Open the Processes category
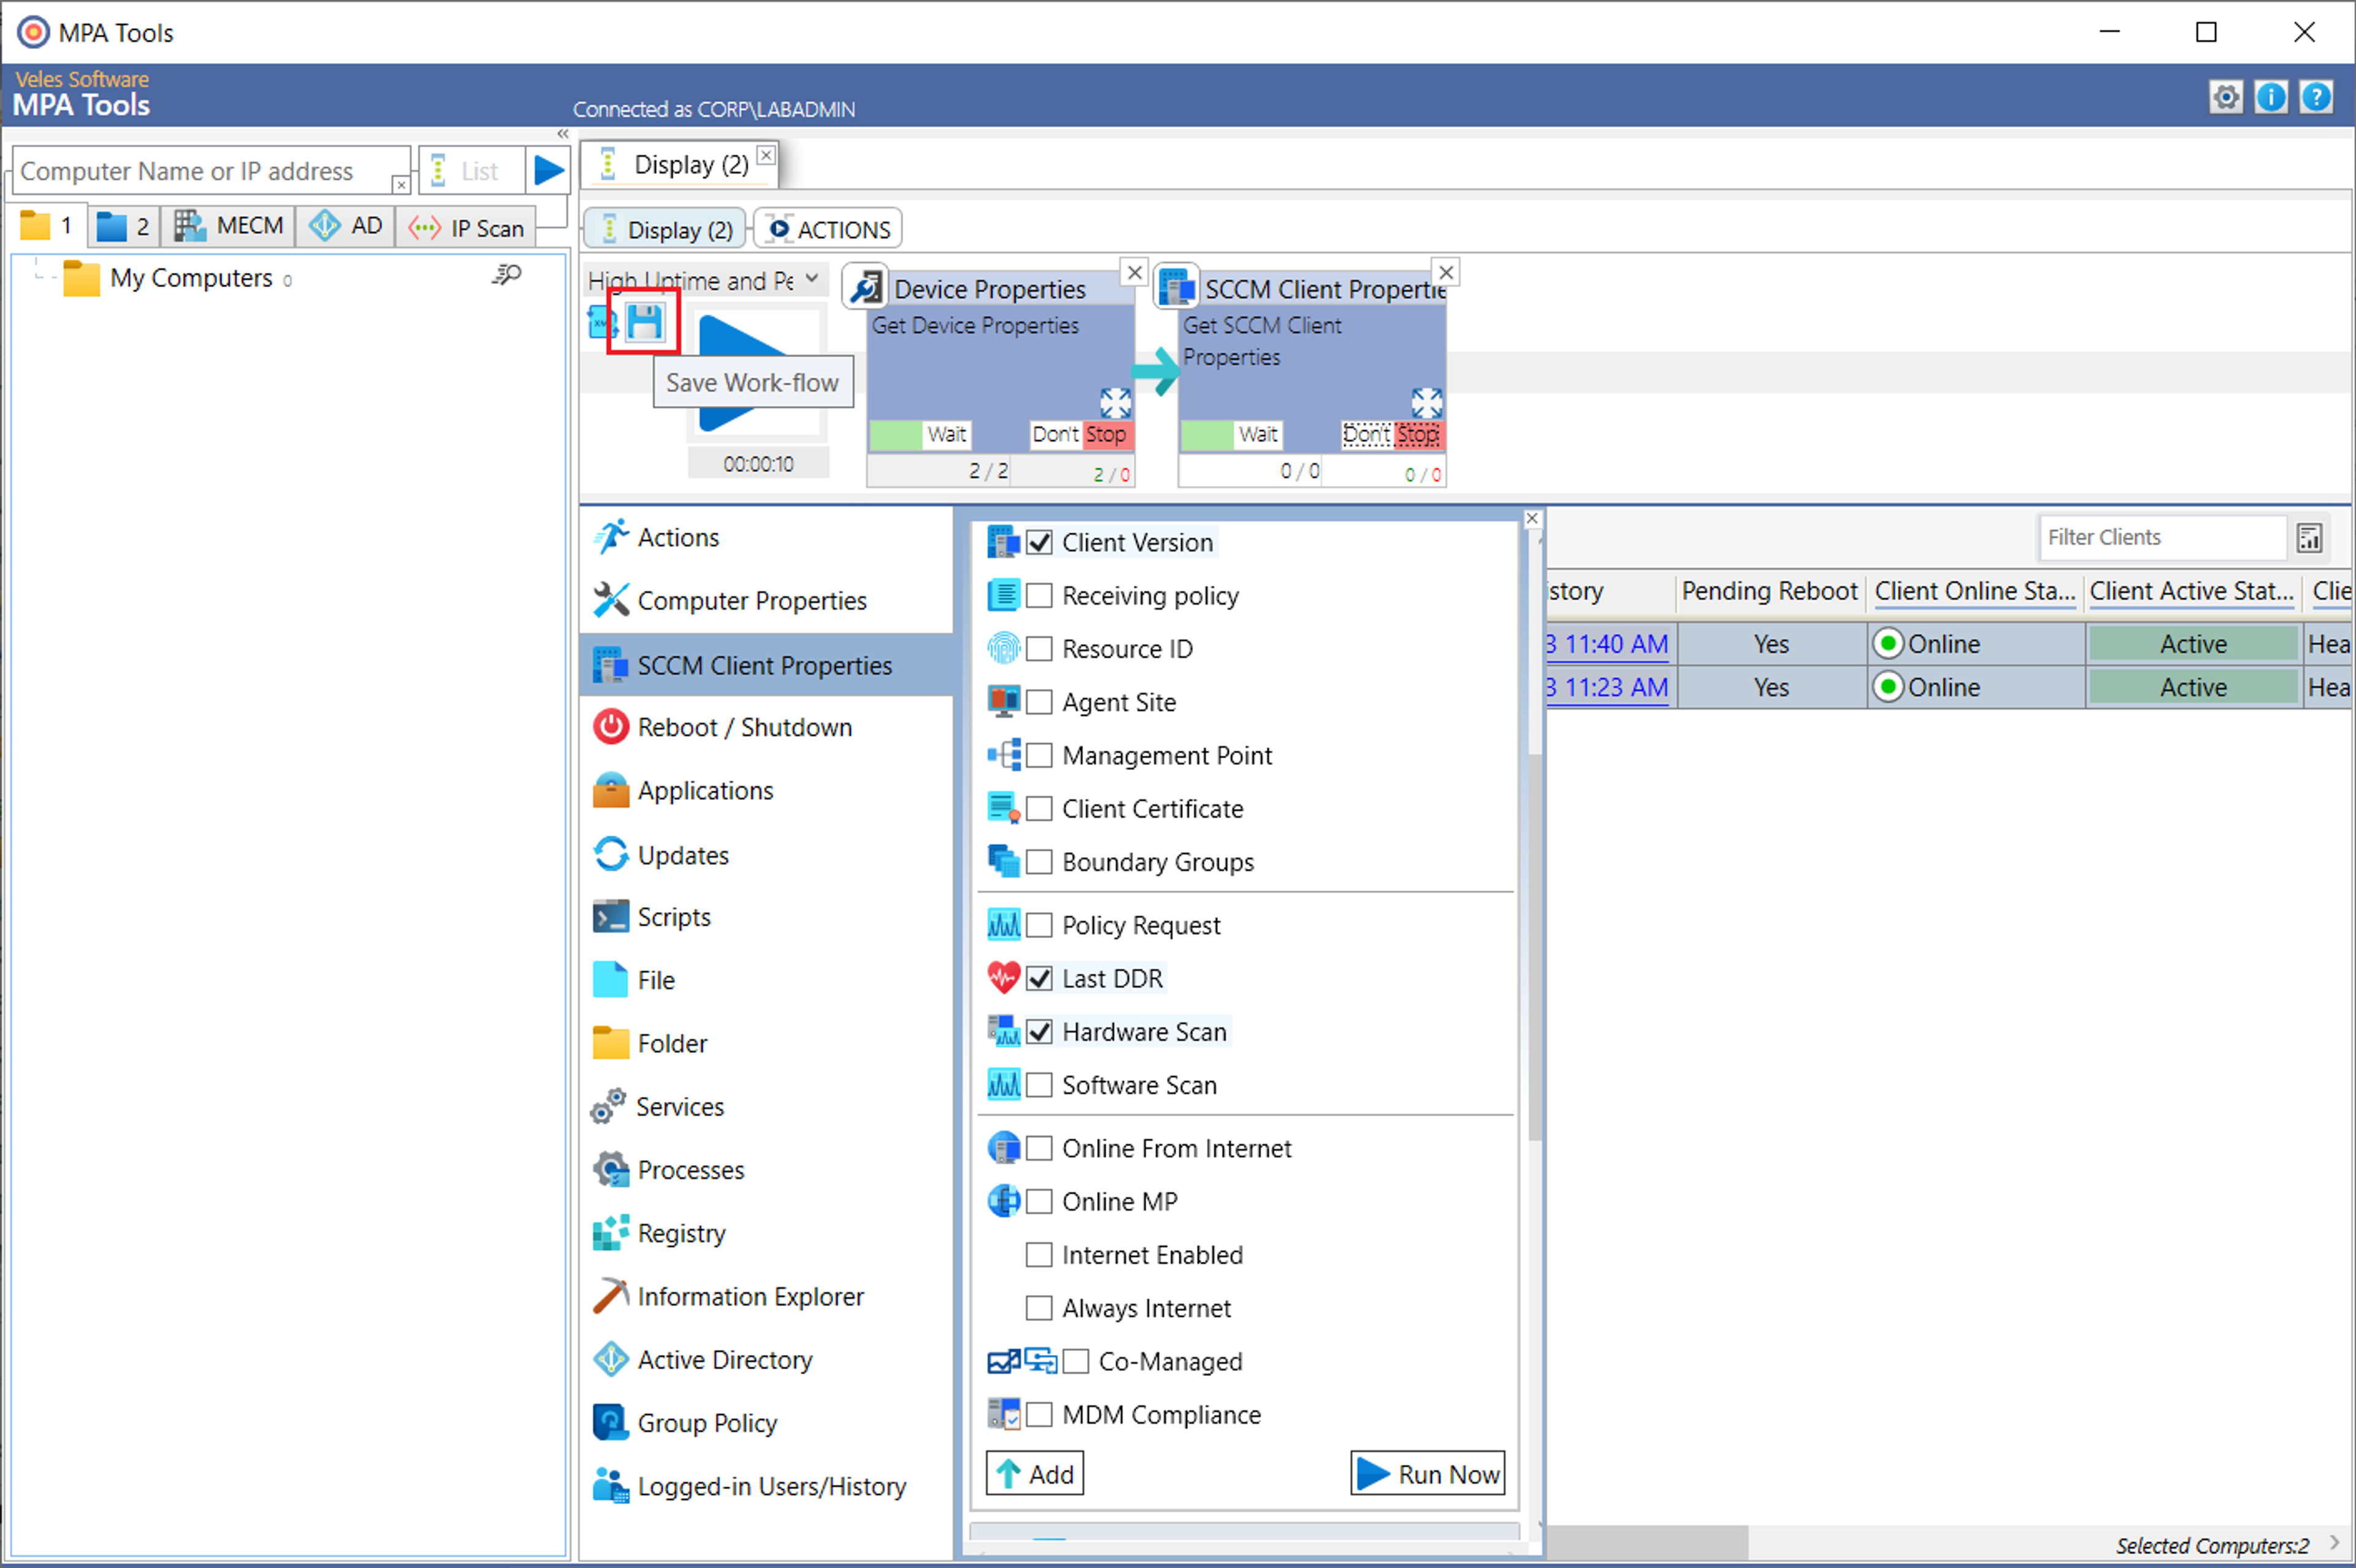The image size is (2356, 1568). [766, 1170]
